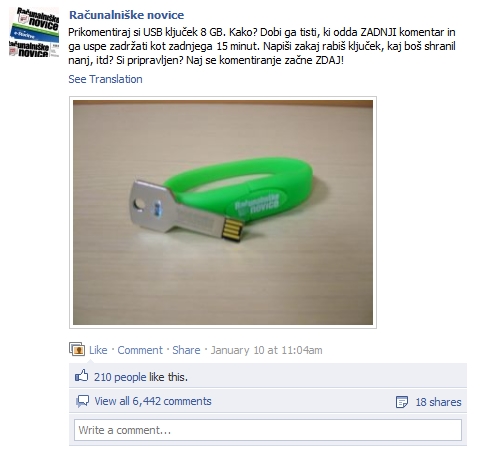The height and width of the screenshot is (456, 486).
Task: Open the 18 shares list
Action: pyautogui.click(x=438, y=402)
